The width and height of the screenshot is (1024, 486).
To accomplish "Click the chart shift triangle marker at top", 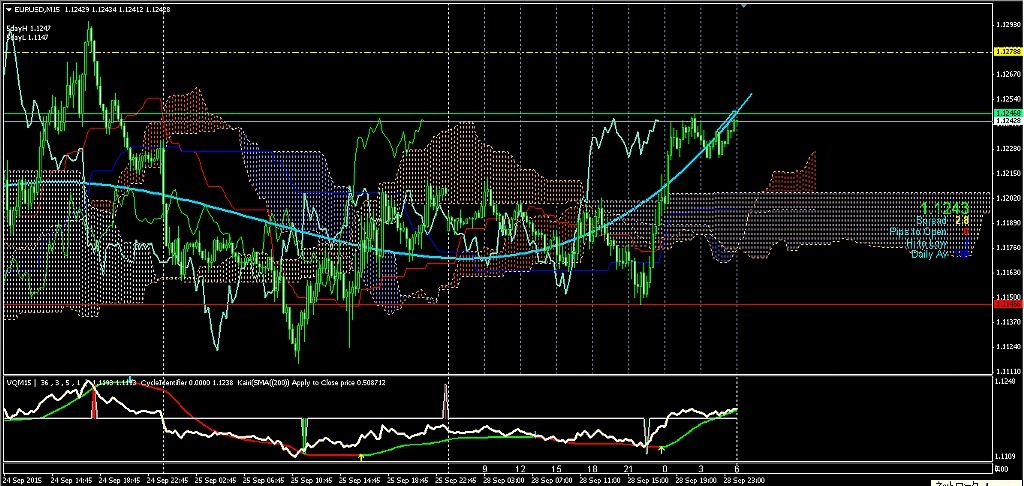I will [744, 5].
